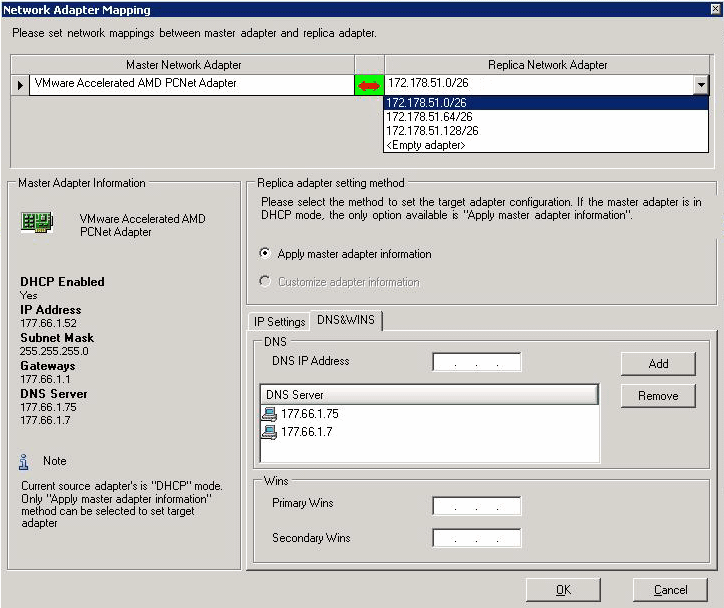Pick the <Empty adapter> option
Image resolution: width=724 pixels, height=608 pixels.
point(426,145)
